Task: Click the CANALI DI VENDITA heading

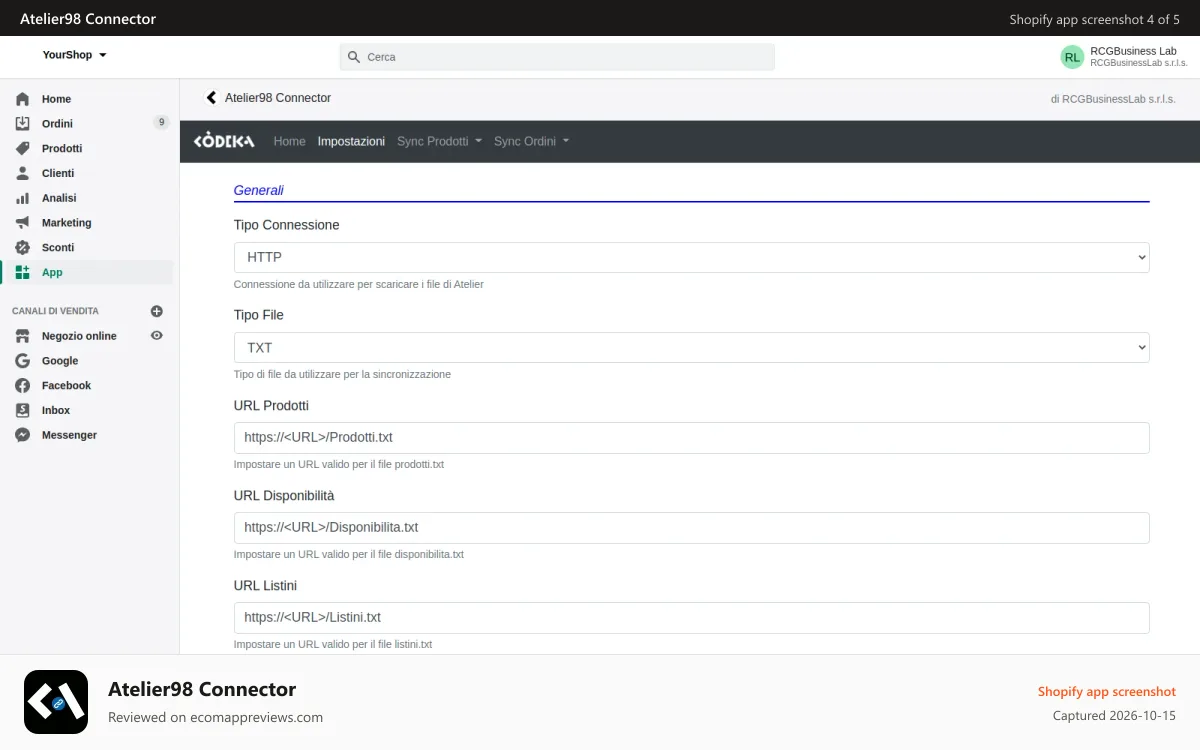Action: tap(55, 311)
